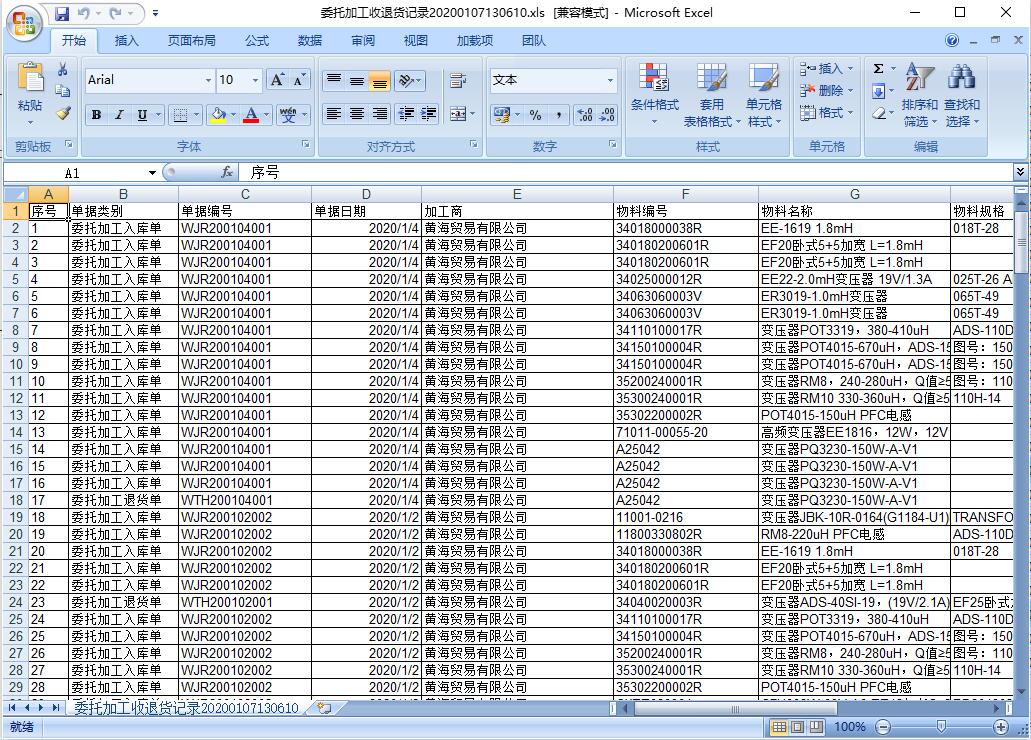1031x740 pixels.
Task: Click the increase font size icon
Action: click(278, 80)
